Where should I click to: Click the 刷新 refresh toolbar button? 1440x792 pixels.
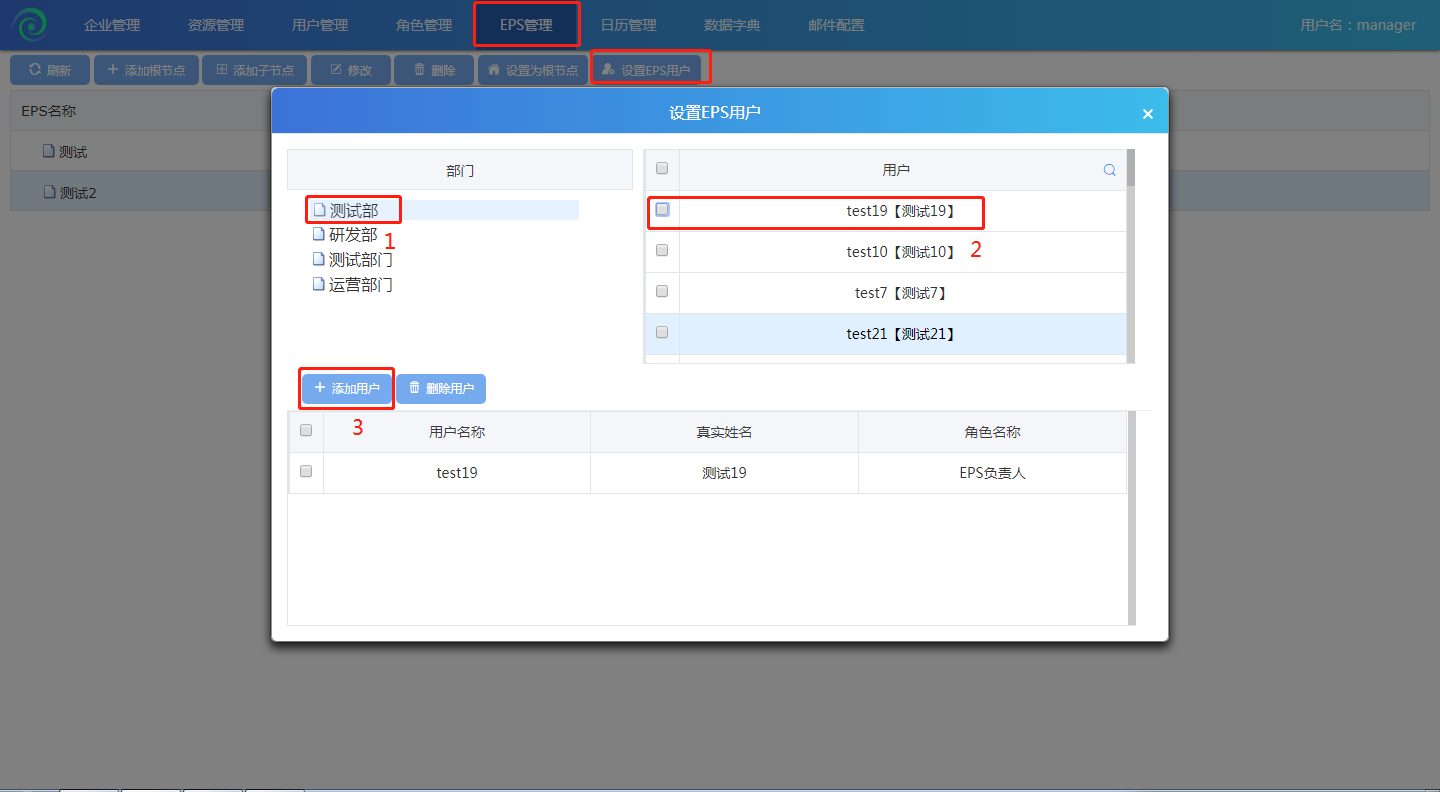(50, 70)
